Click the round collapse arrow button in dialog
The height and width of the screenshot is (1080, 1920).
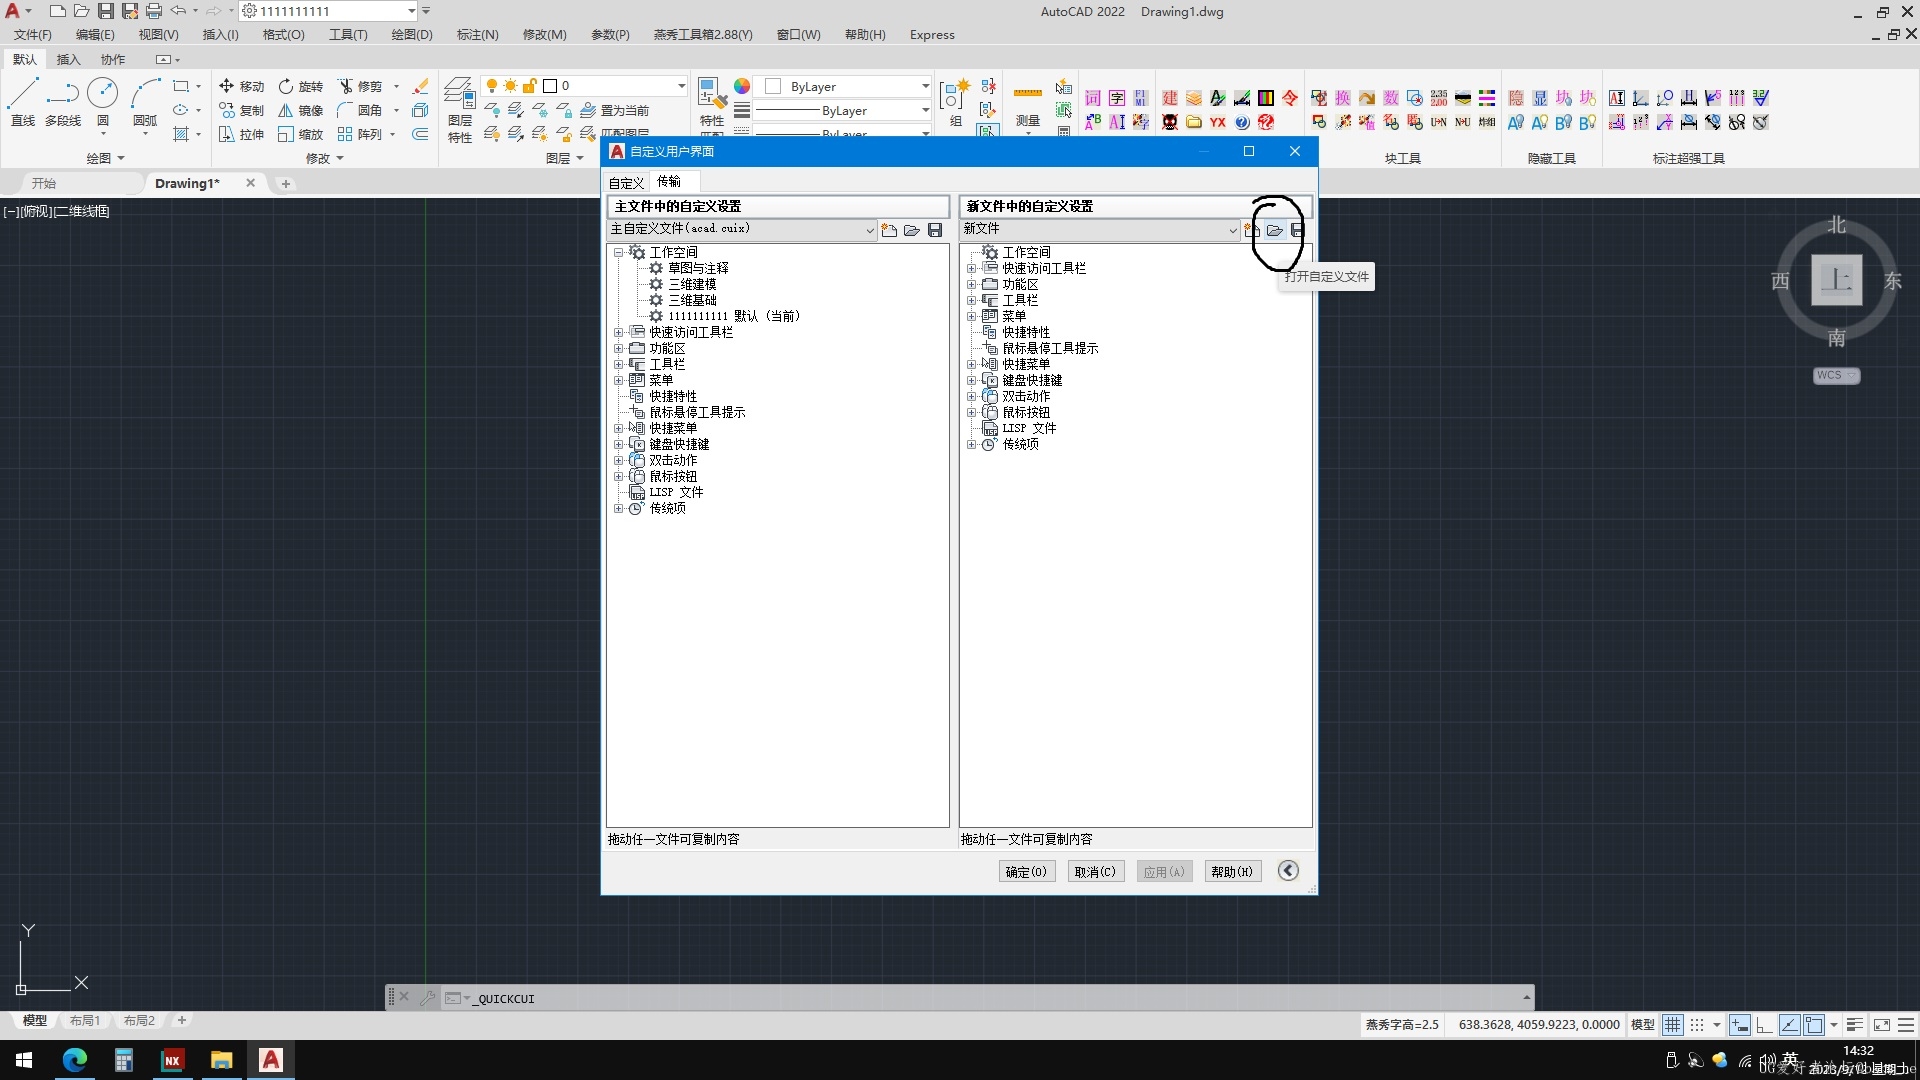click(1288, 871)
